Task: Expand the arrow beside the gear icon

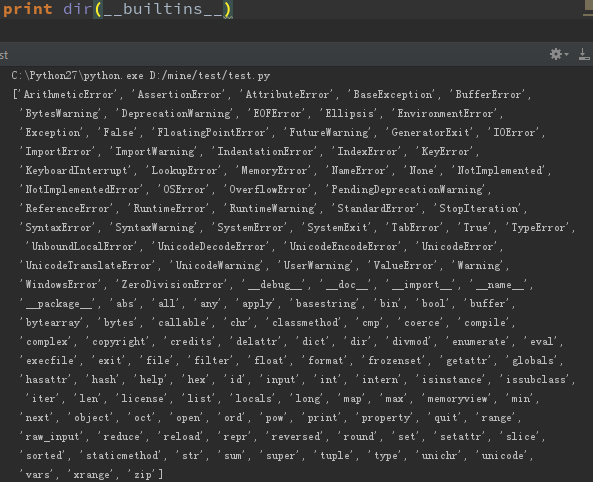Action: [x=566, y=54]
